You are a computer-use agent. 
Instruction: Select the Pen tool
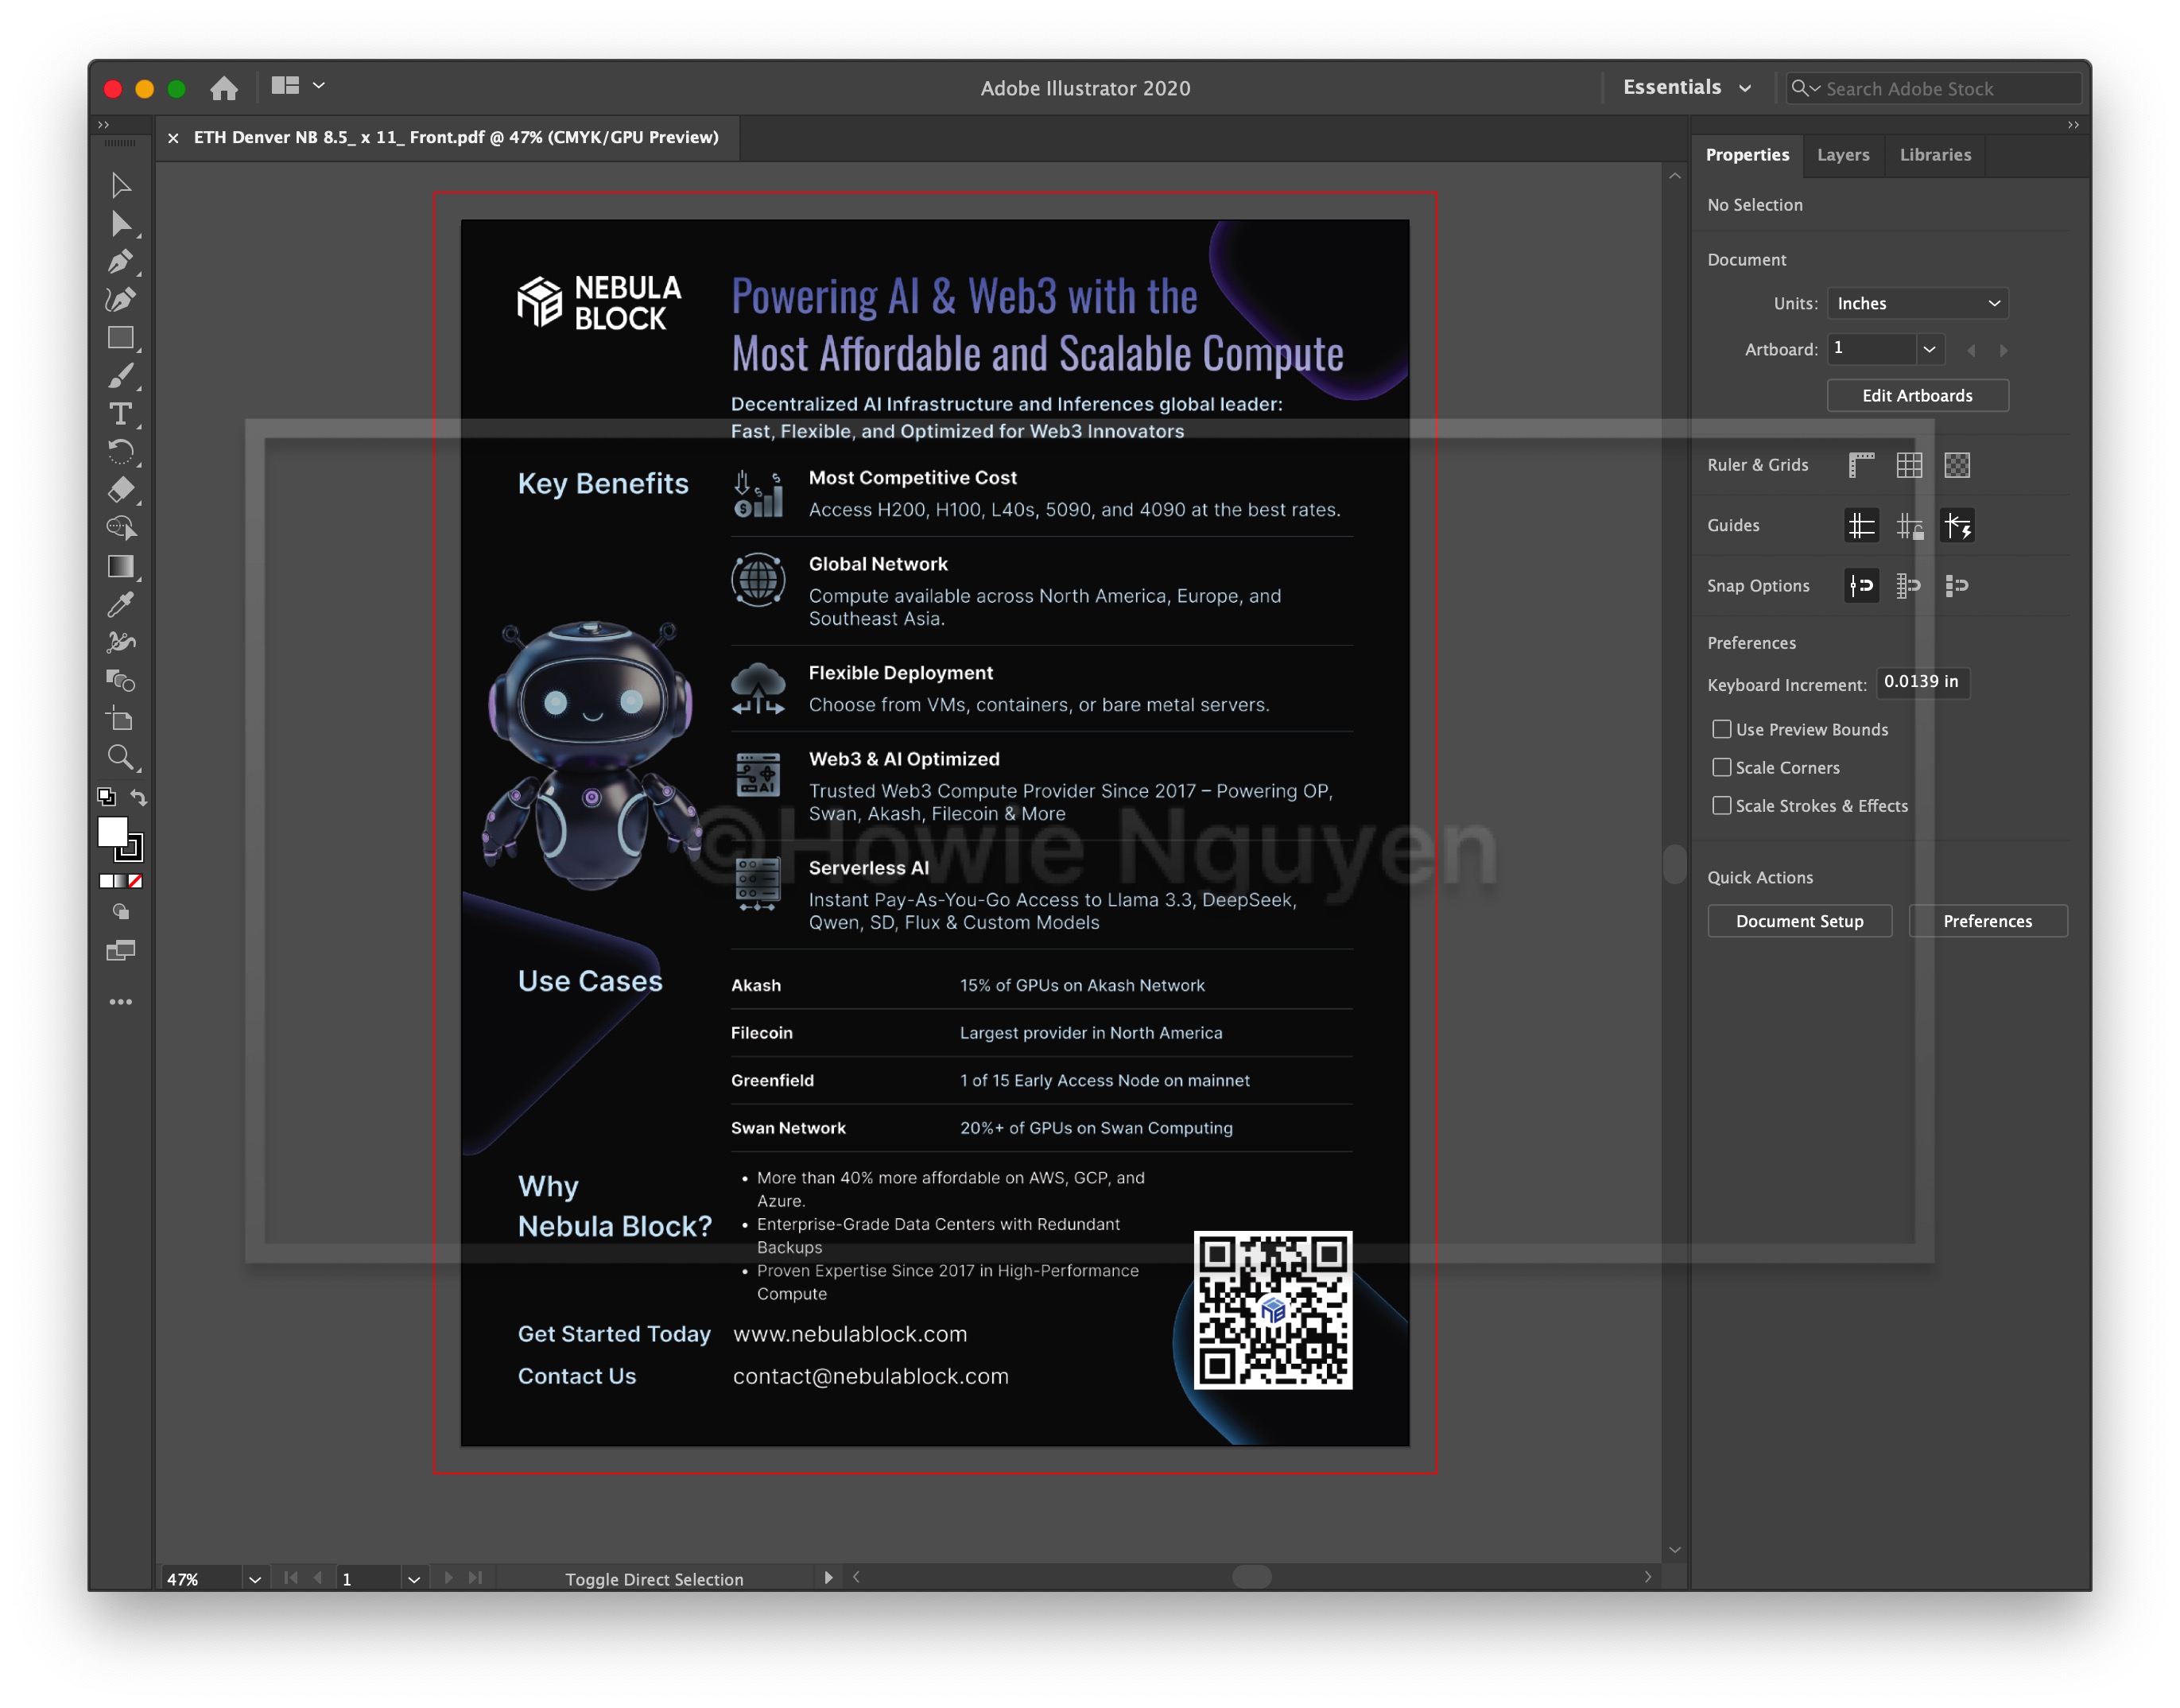coord(120,262)
